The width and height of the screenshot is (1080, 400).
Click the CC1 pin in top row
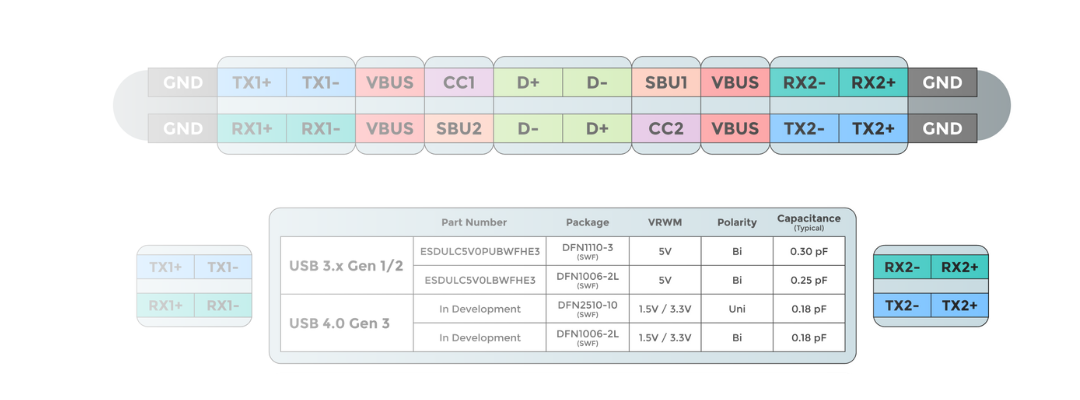pyautogui.click(x=459, y=83)
